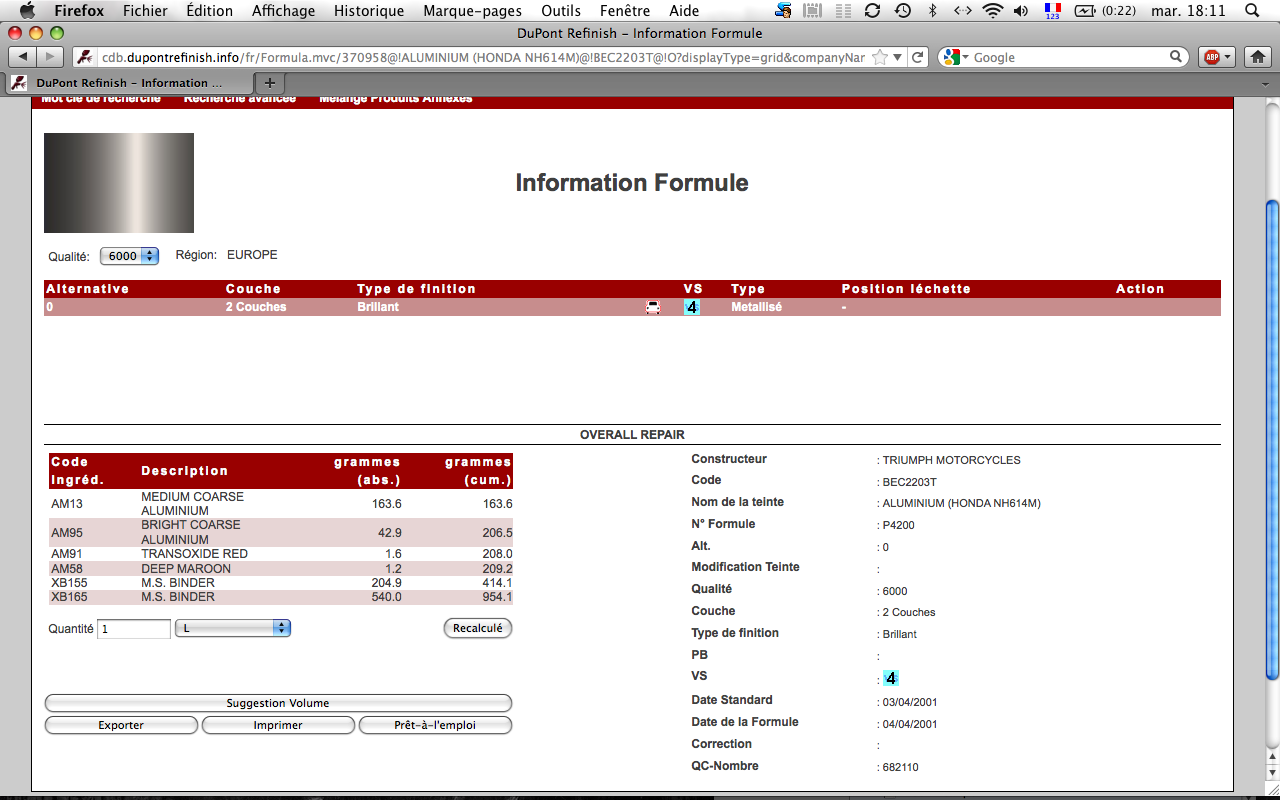Open the list all tabs arrow
The height and width of the screenshot is (800, 1280).
[1264, 83]
